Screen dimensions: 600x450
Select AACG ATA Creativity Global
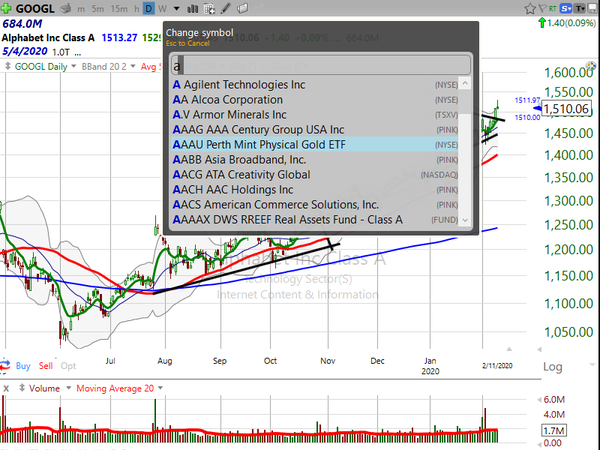(315, 174)
